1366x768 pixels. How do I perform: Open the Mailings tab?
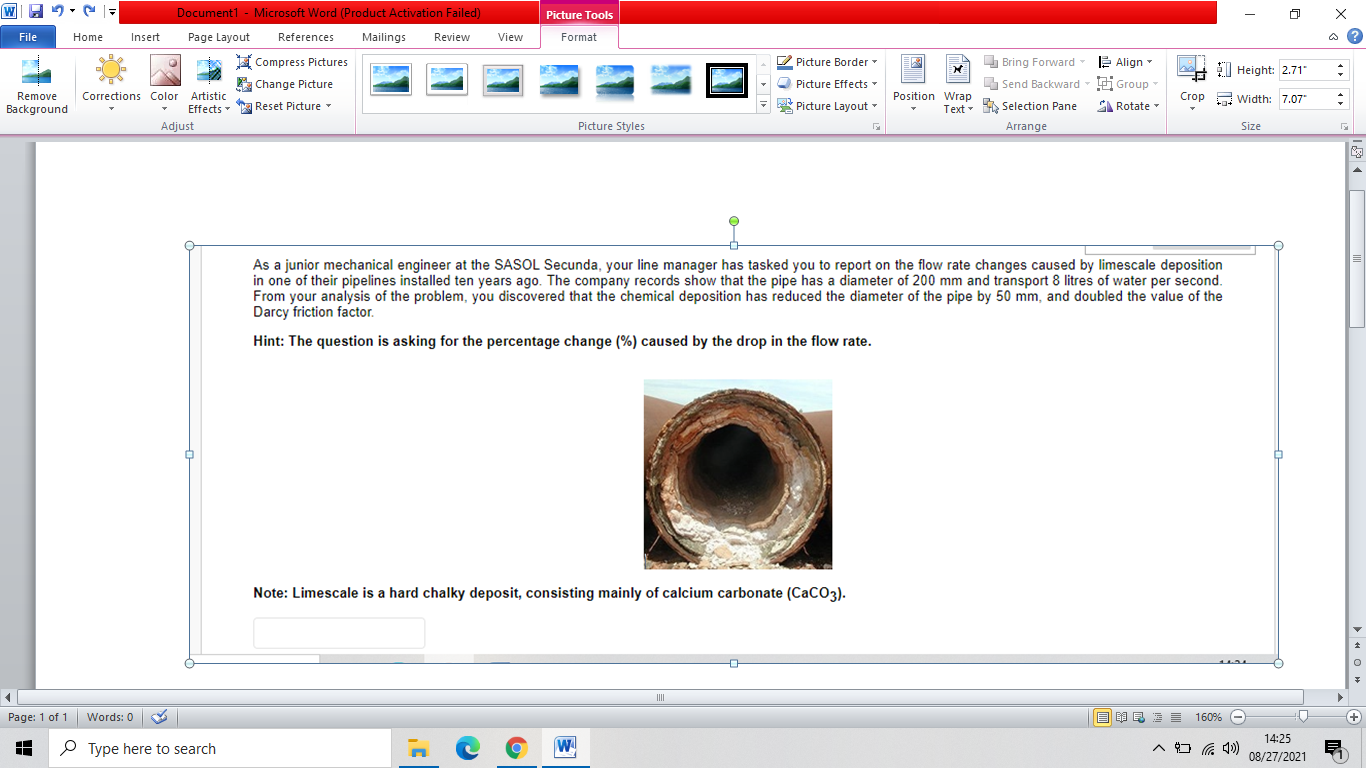[383, 37]
